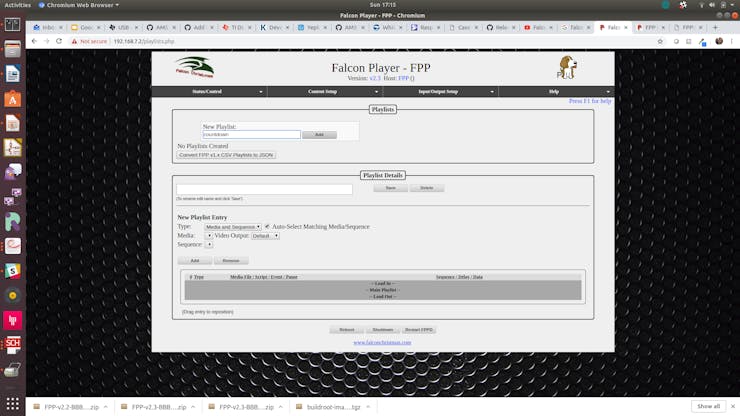
Task: Click the Lead In row
Action: pyautogui.click(x=383, y=283)
